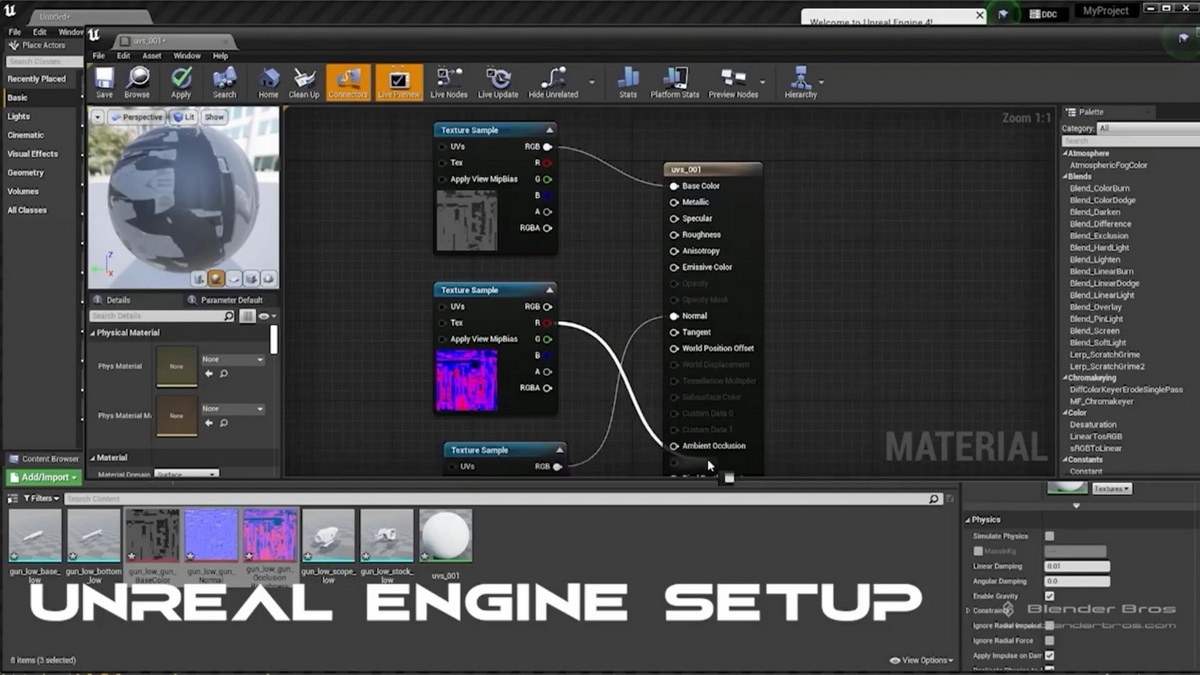This screenshot has width=1200, height=675.
Task: Select the plane preview shape icon
Action: tap(234, 279)
